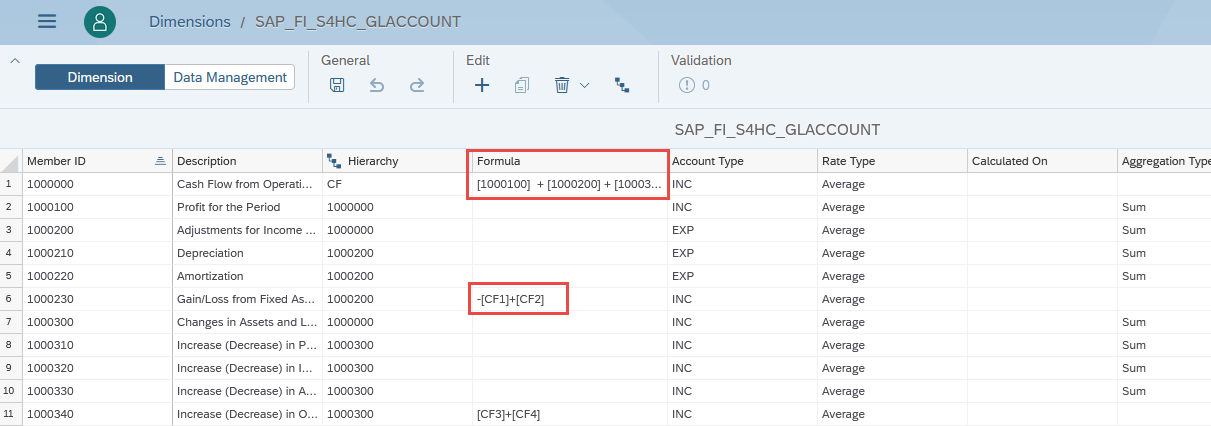Save the dimension with the disk icon
This screenshot has height=426, width=1211.
click(337, 86)
